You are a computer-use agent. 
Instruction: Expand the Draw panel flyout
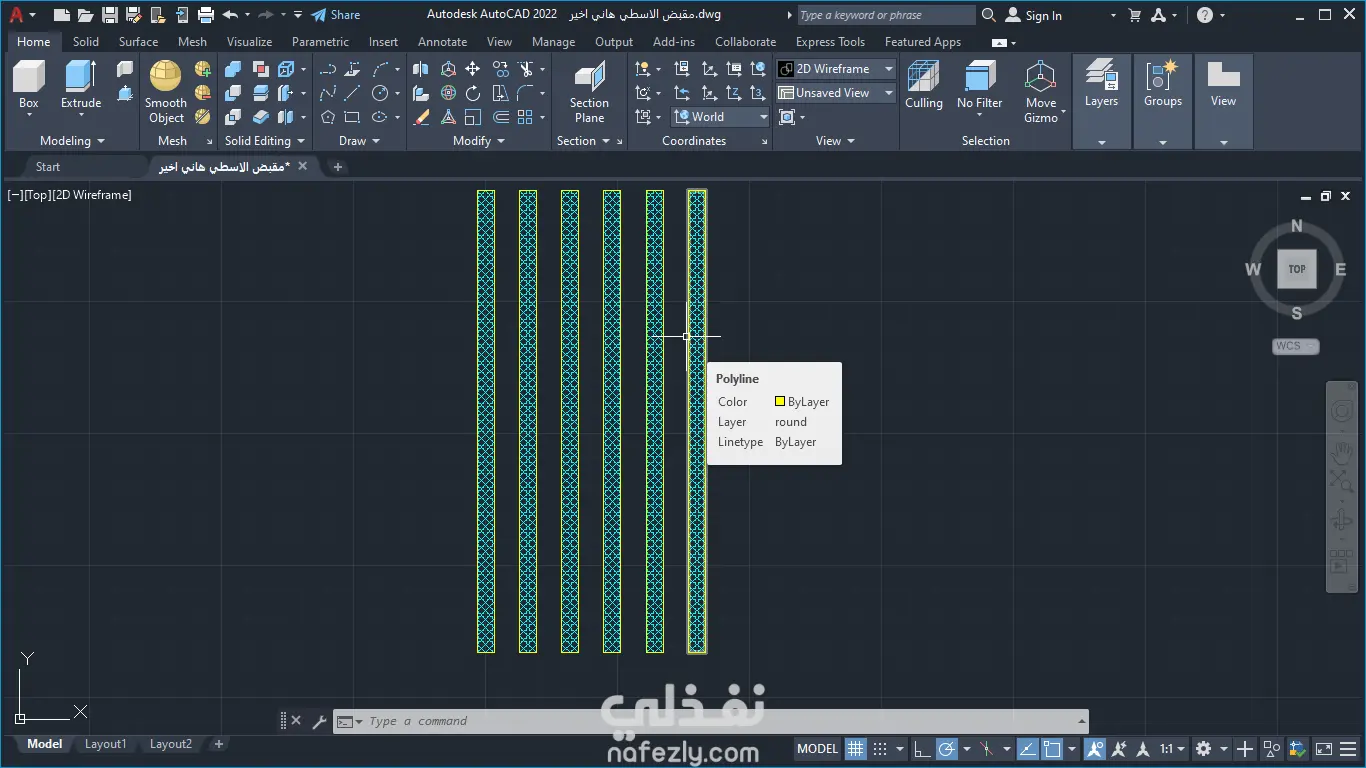tap(359, 141)
